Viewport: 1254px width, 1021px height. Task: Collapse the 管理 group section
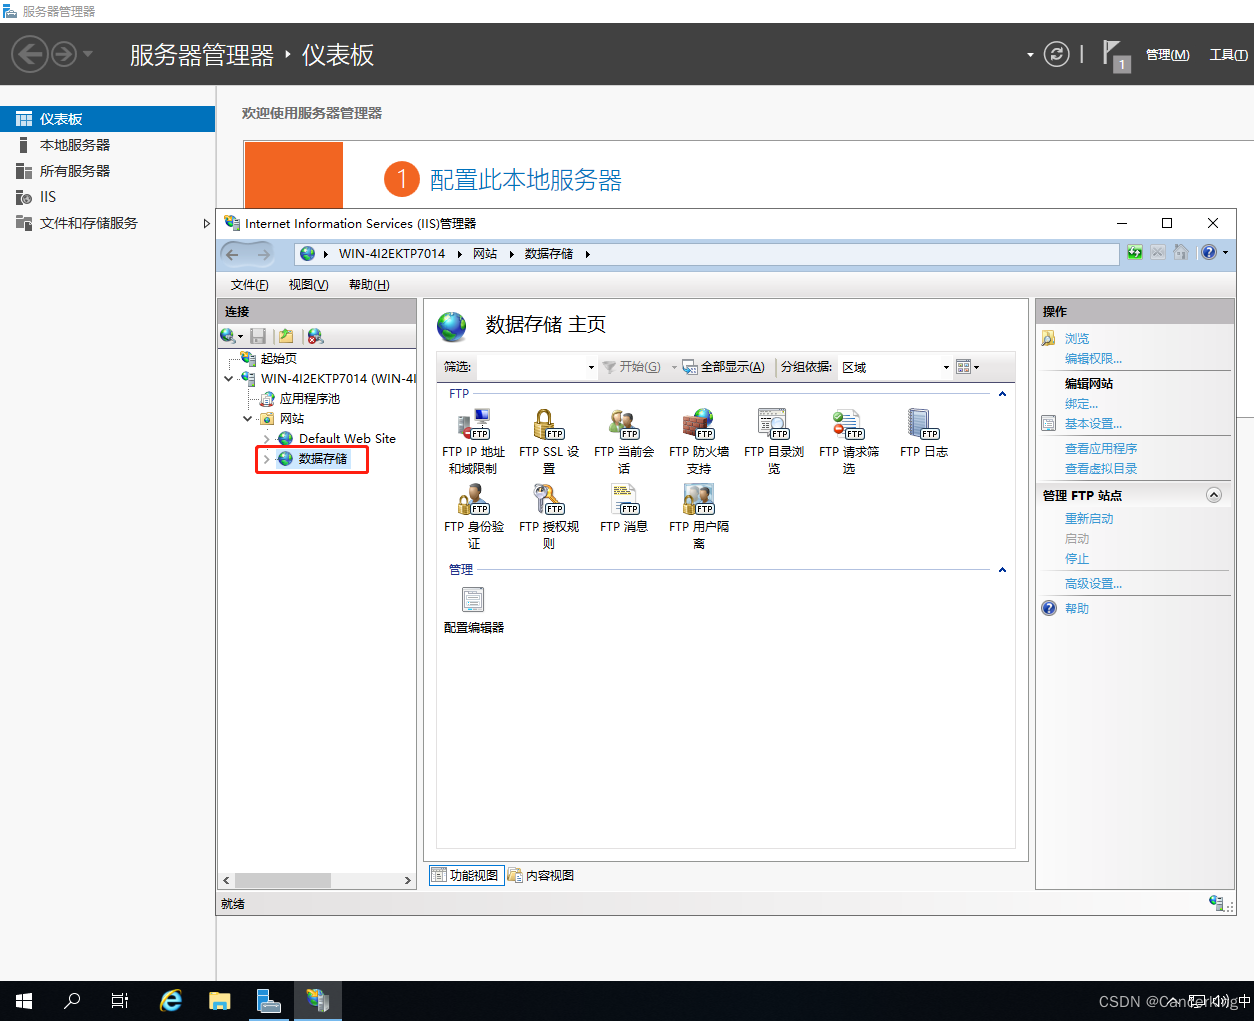1002,570
